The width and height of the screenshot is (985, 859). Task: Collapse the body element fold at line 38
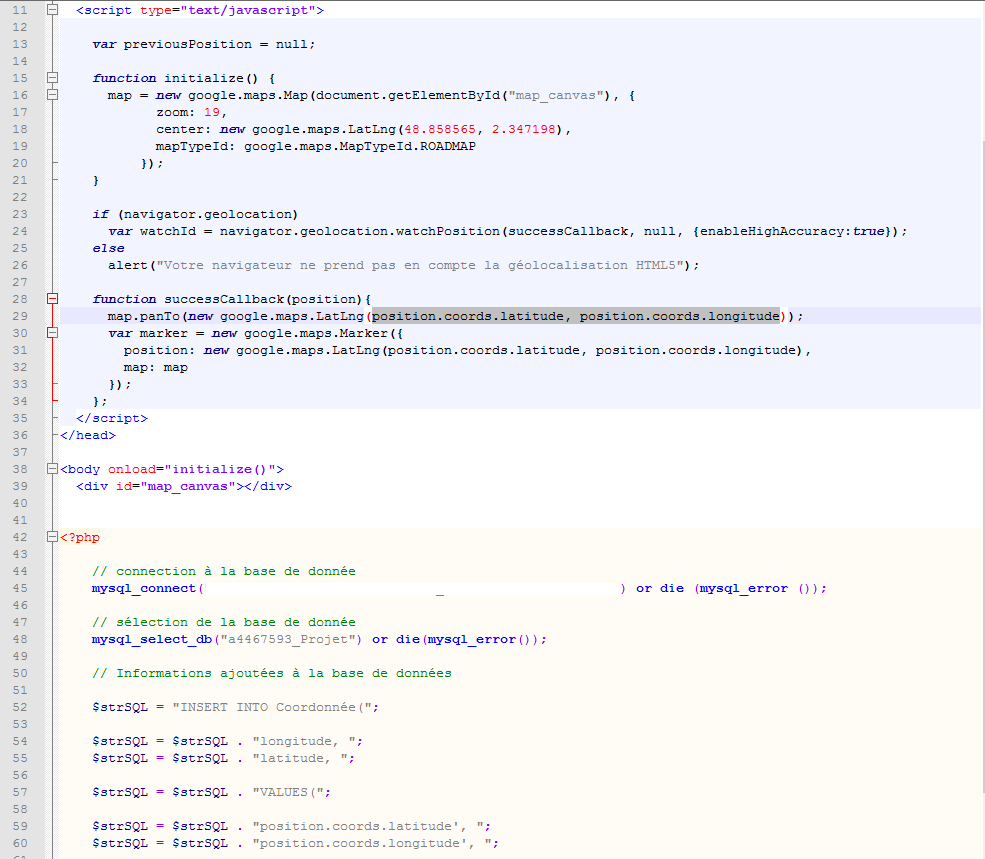51,469
